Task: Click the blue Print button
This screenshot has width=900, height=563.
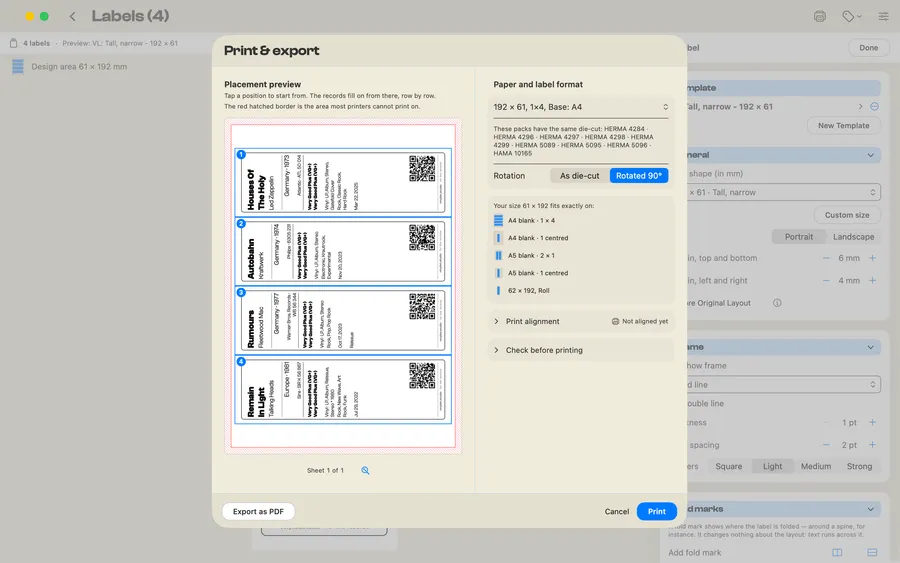Action: [x=657, y=511]
